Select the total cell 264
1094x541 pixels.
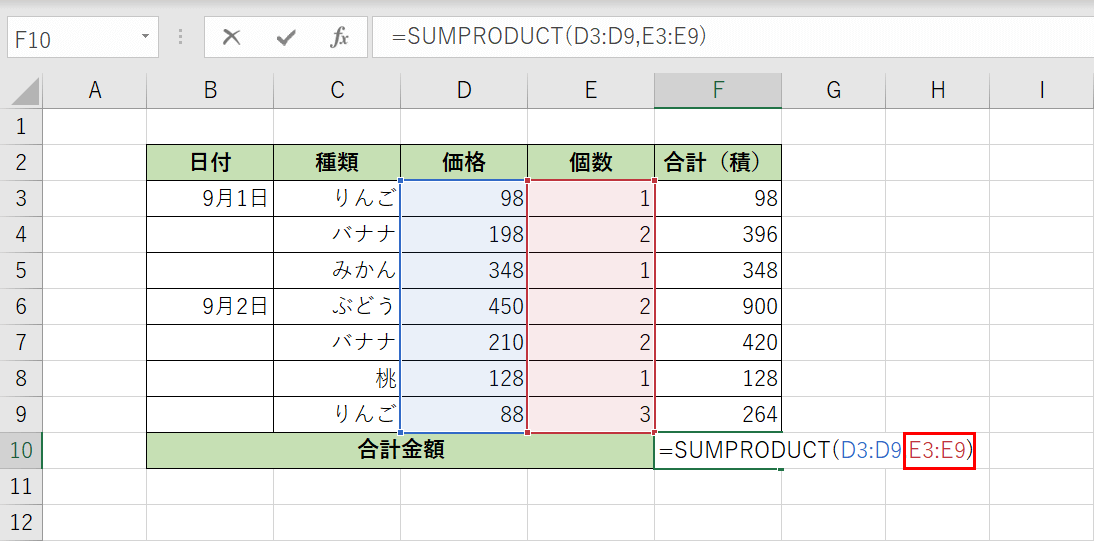click(x=718, y=415)
